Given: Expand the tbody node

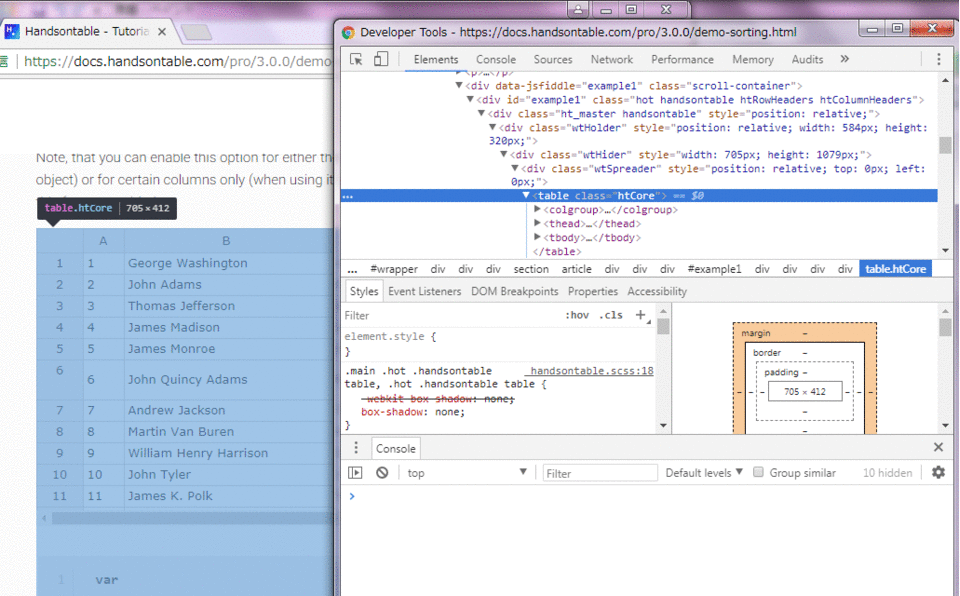Looking at the screenshot, I should 537,238.
